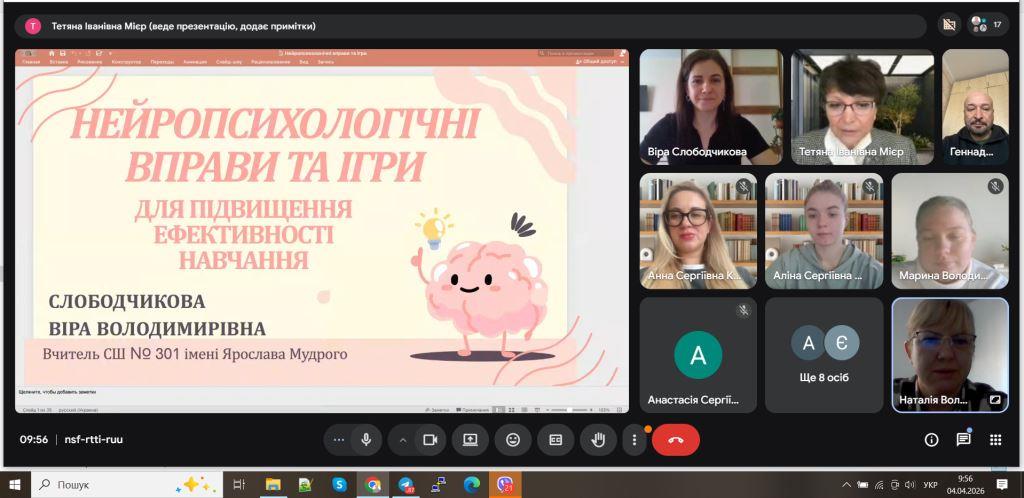Click the meeting code nsf-rtti-ruu
This screenshot has width=1024, height=498.
[93, 440]
